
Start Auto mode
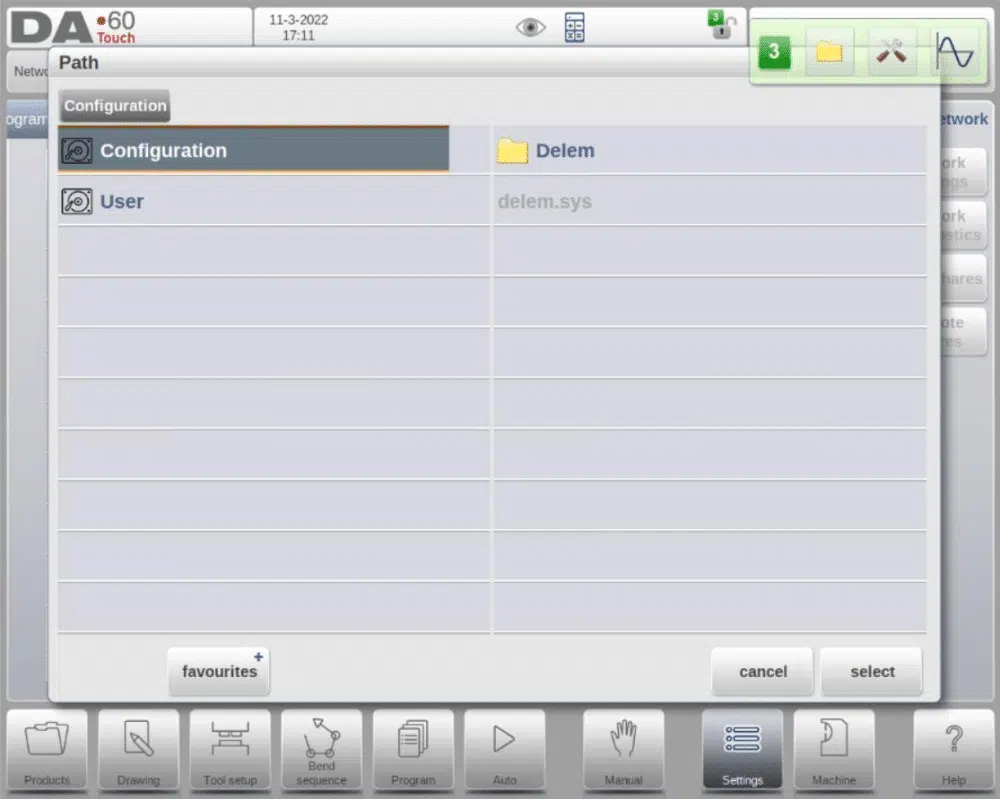pos(504,751)
